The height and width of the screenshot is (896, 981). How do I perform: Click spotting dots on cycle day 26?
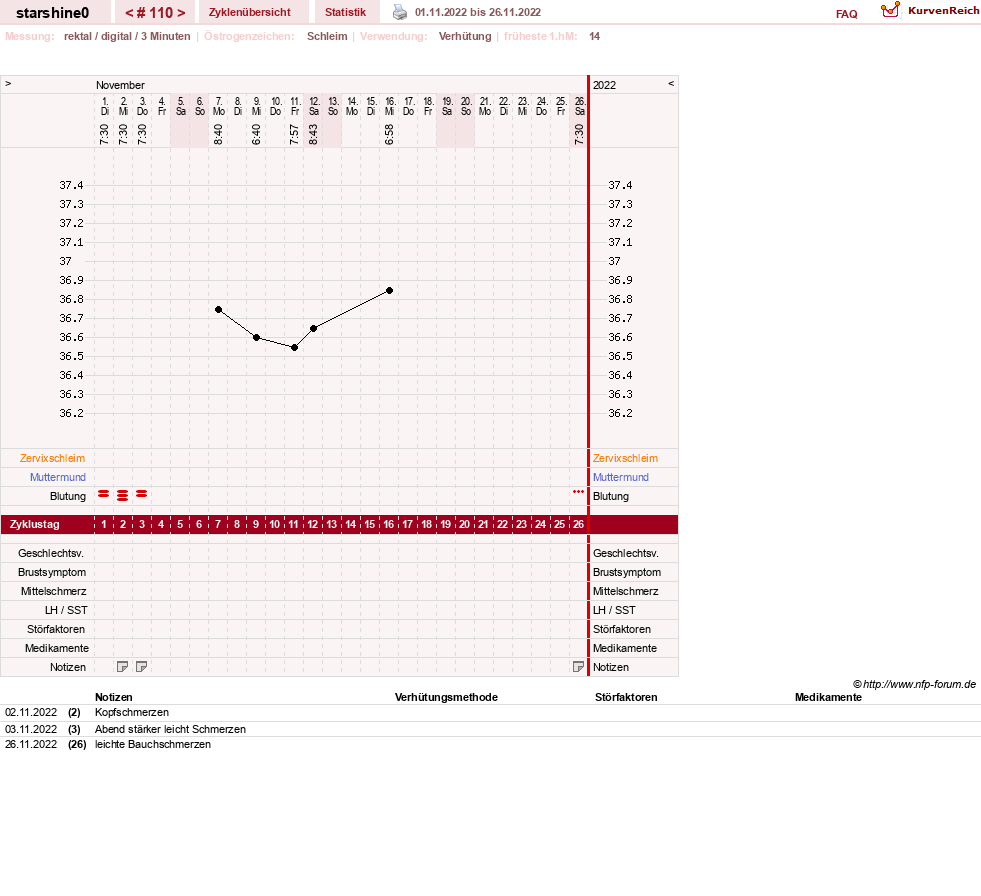[x=578, y=492]
